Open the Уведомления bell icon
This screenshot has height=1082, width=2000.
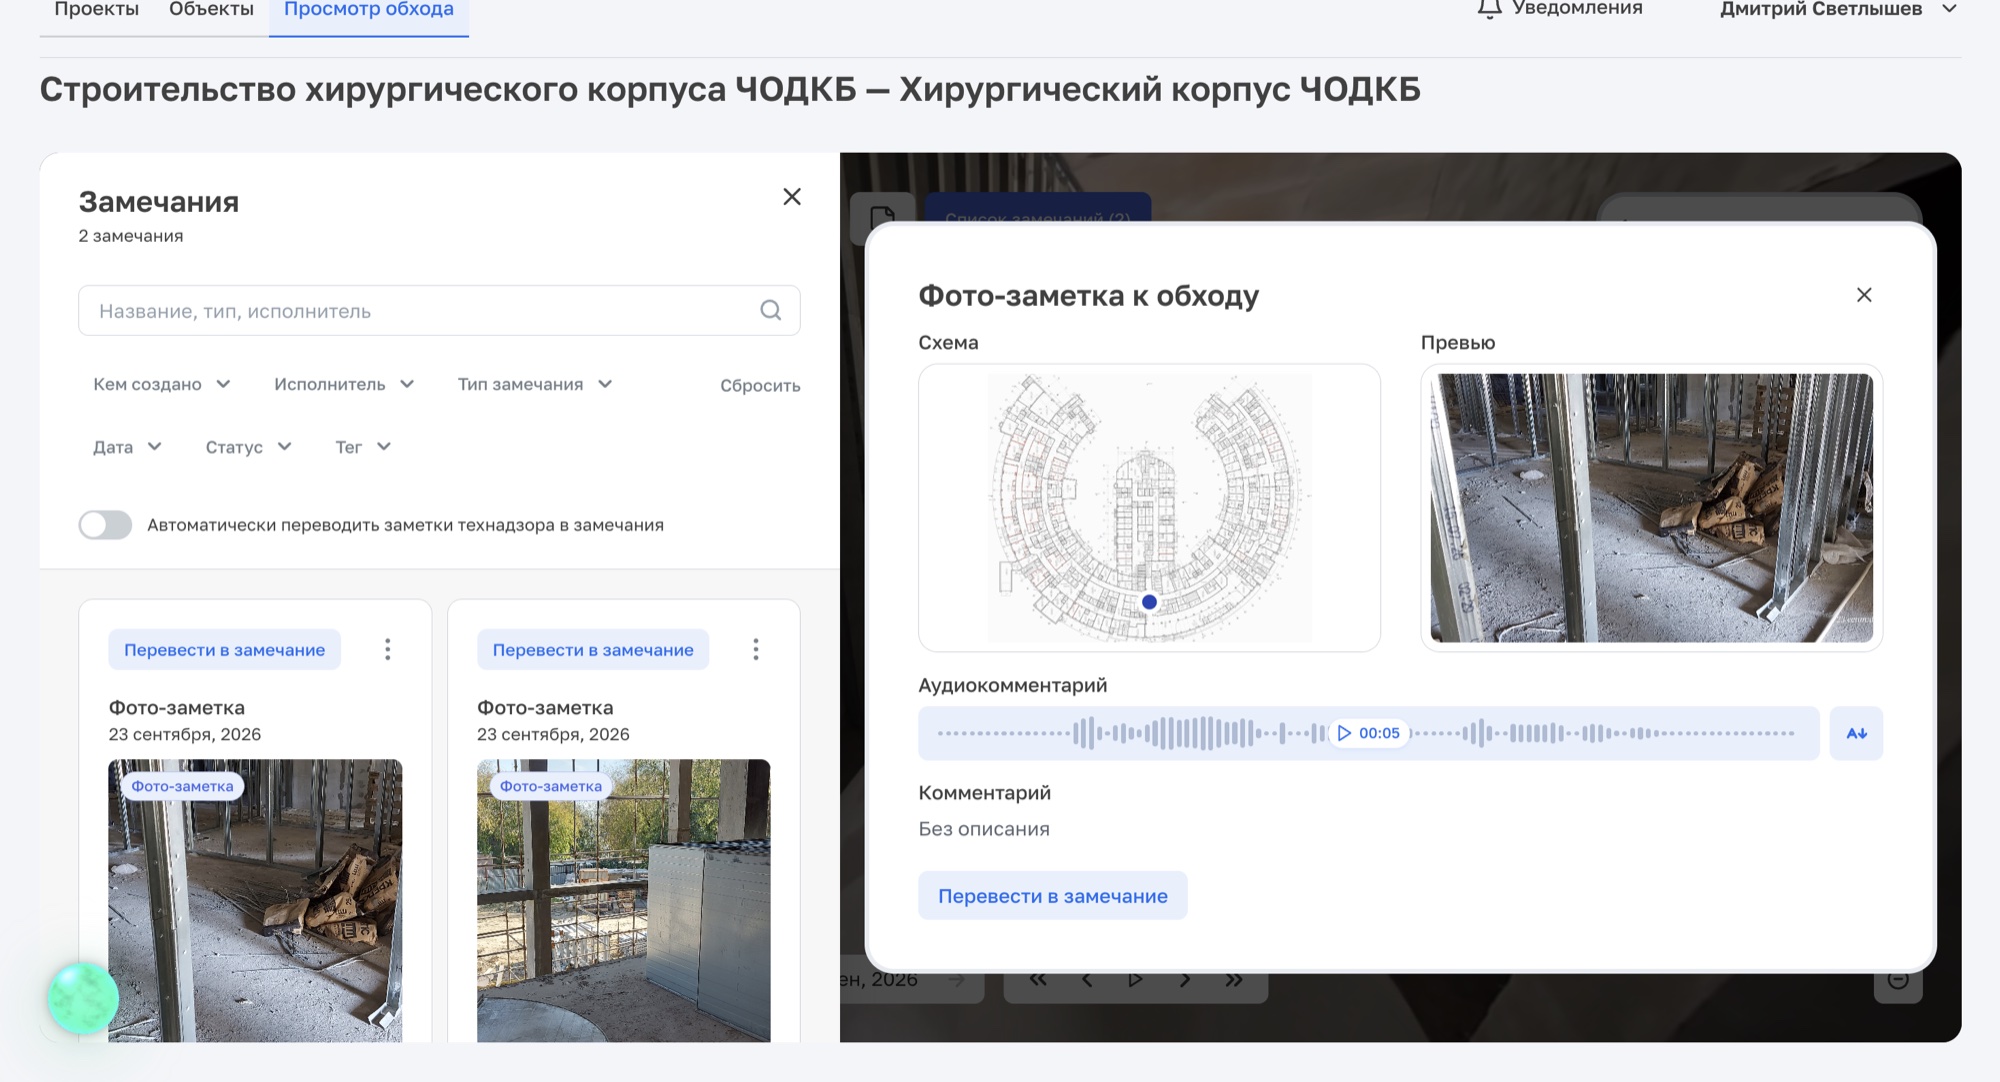[1489, 9]
